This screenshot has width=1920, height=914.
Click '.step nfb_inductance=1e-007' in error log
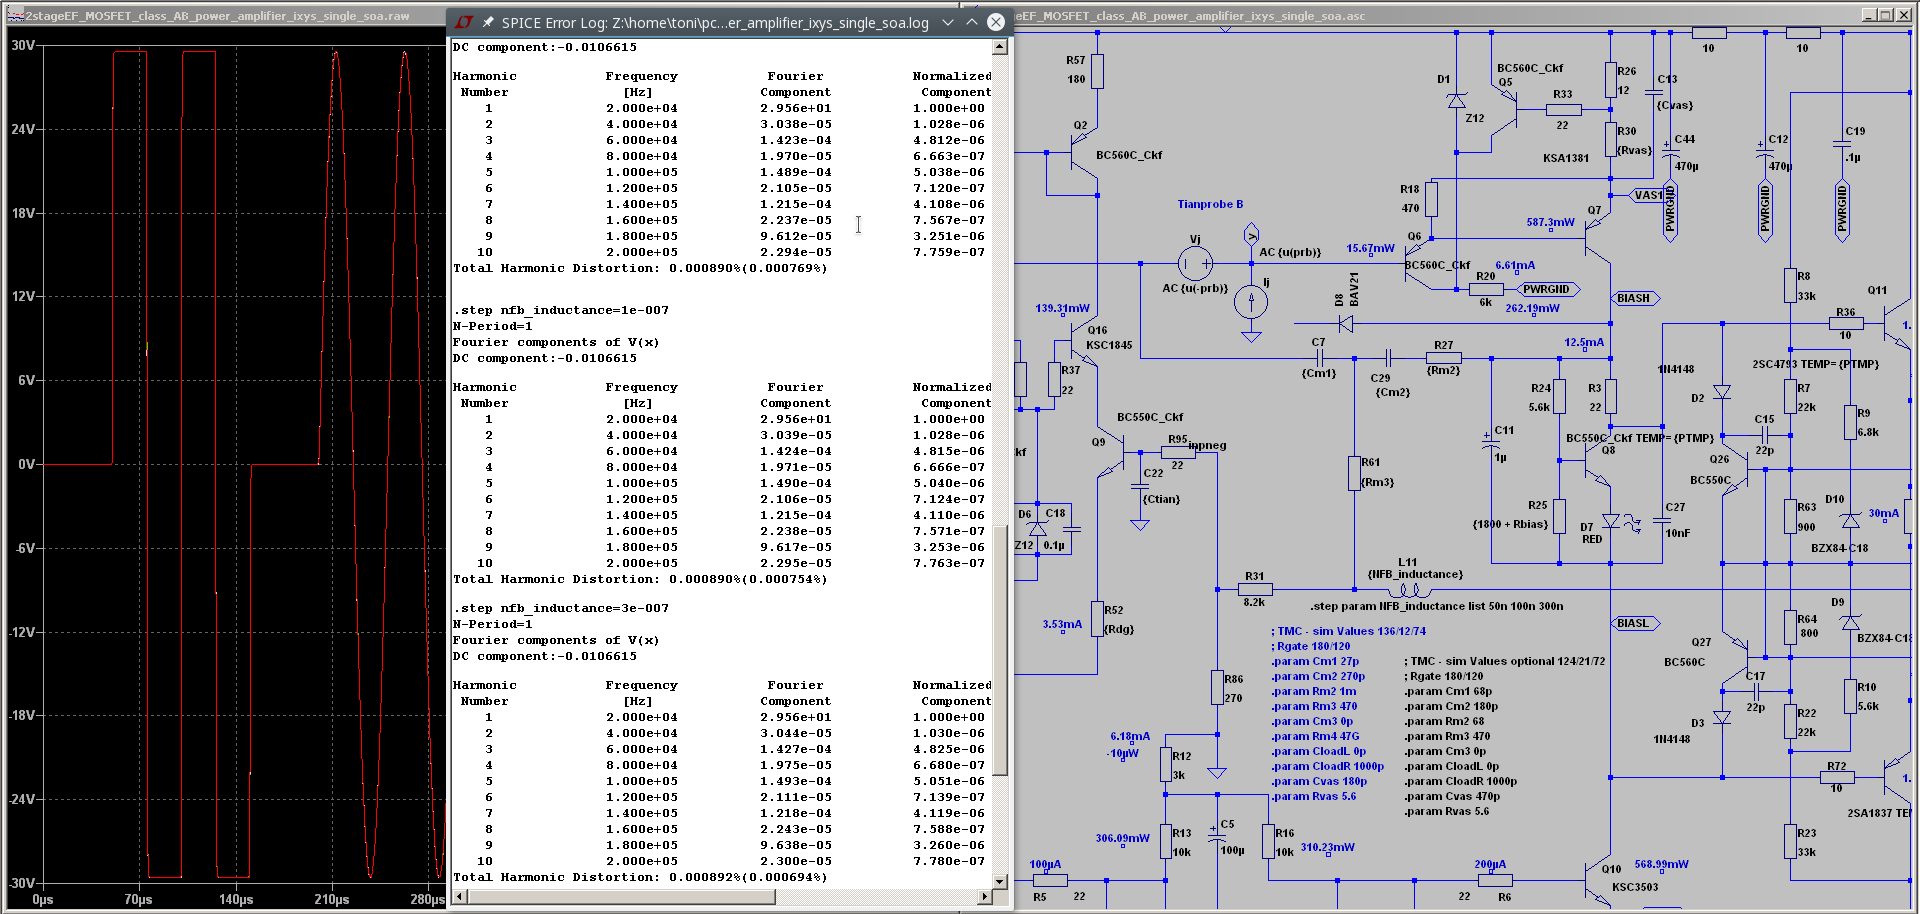click(561, 310)
